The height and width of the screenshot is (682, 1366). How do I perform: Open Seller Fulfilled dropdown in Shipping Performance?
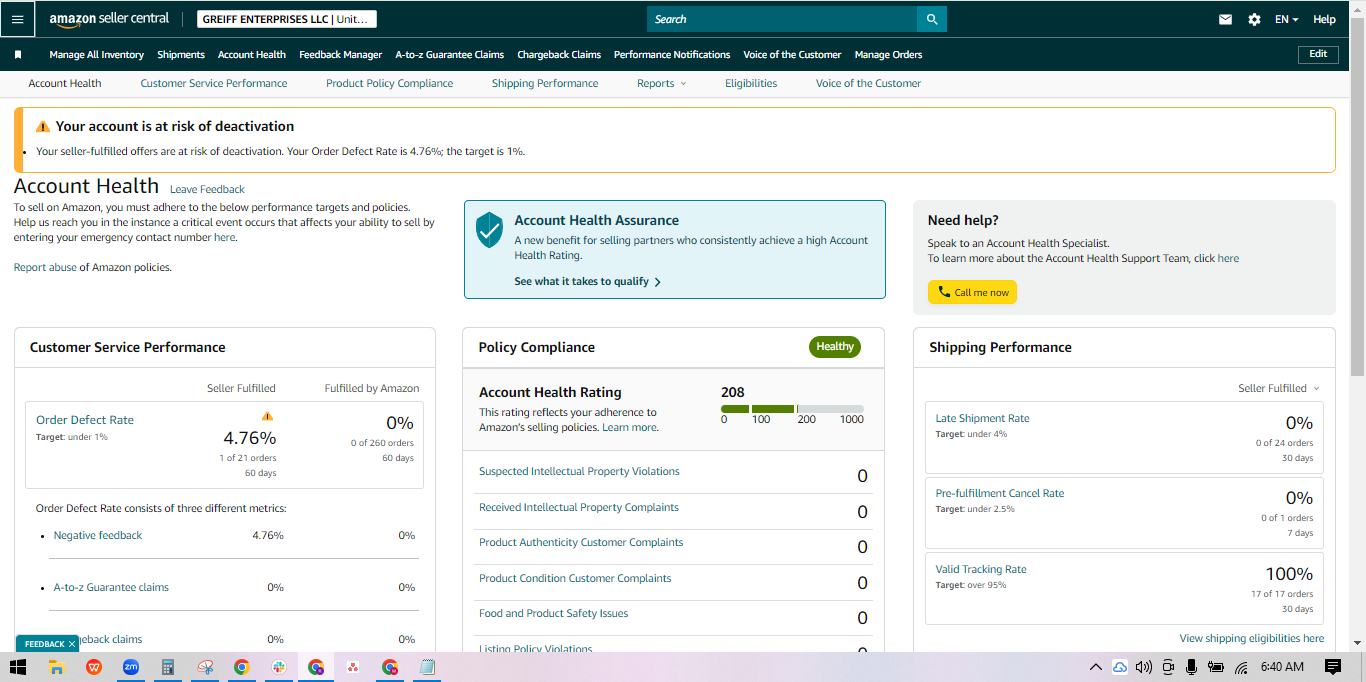coord(1279,388)
